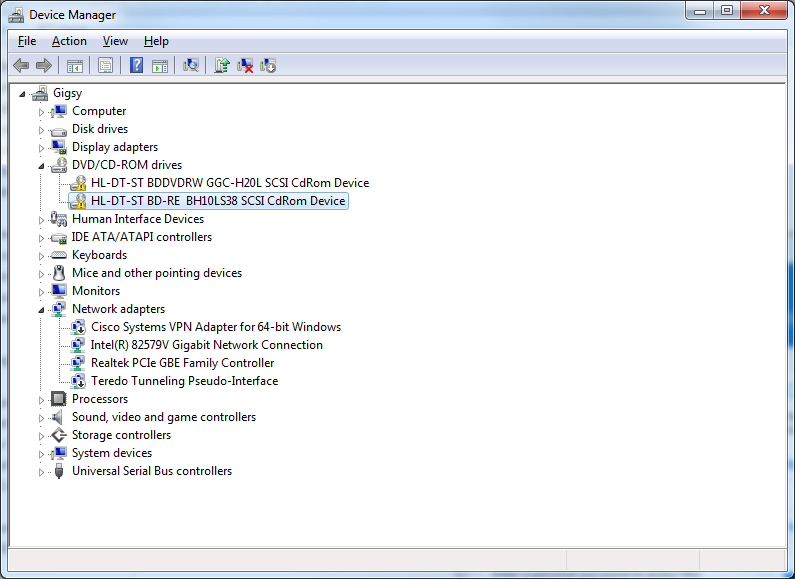795x579 pixels.
Task: Collapse the Network adapters category
Action: click(x=42, y=310)
